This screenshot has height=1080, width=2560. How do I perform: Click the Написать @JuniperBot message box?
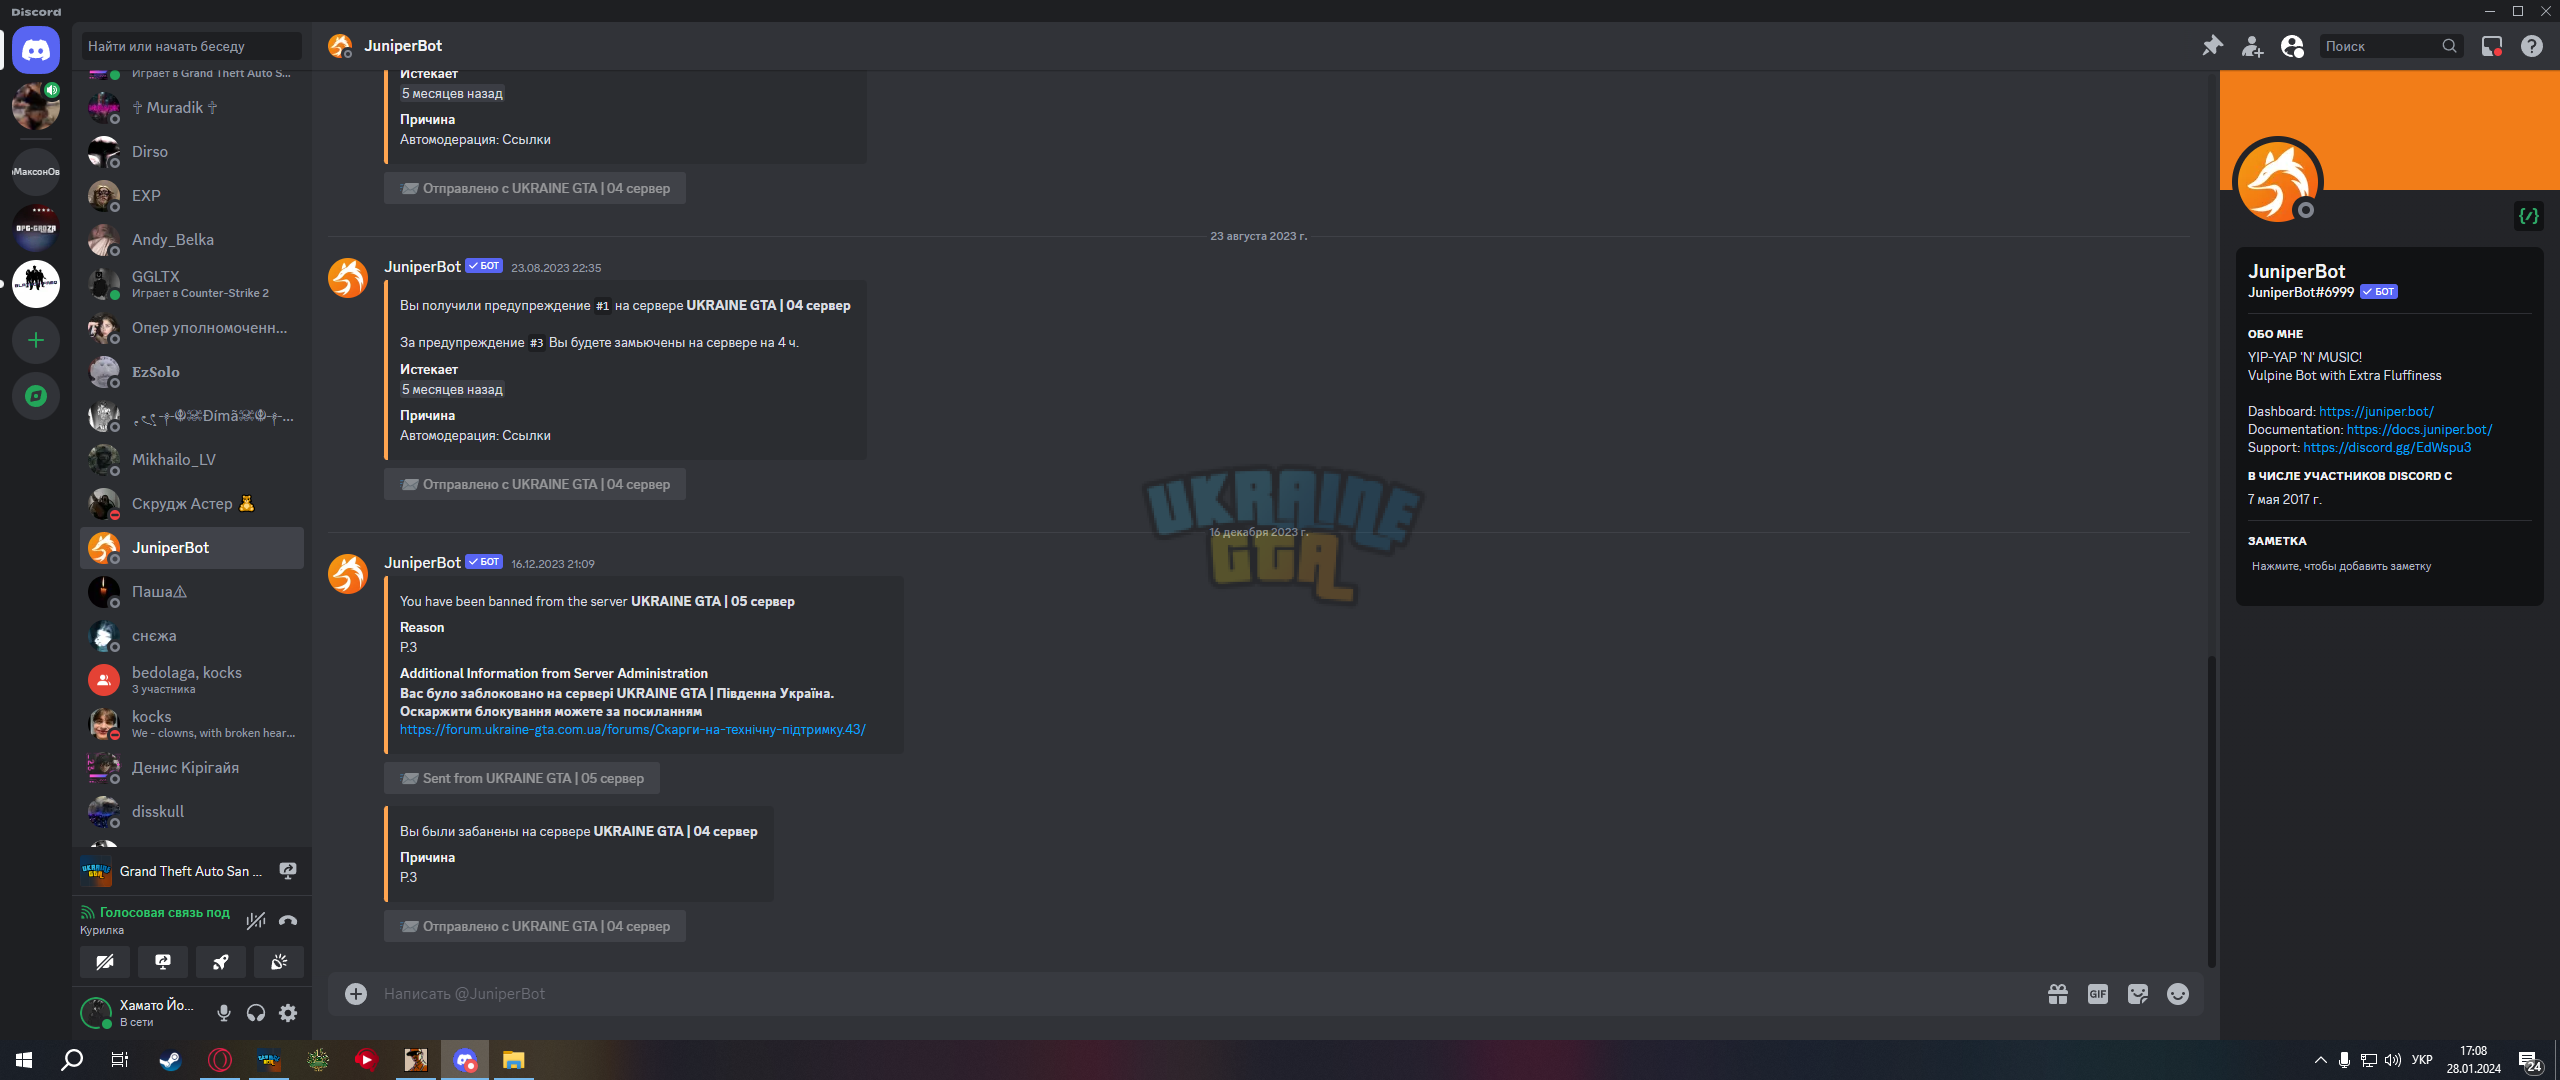[x=1200, y=994]
